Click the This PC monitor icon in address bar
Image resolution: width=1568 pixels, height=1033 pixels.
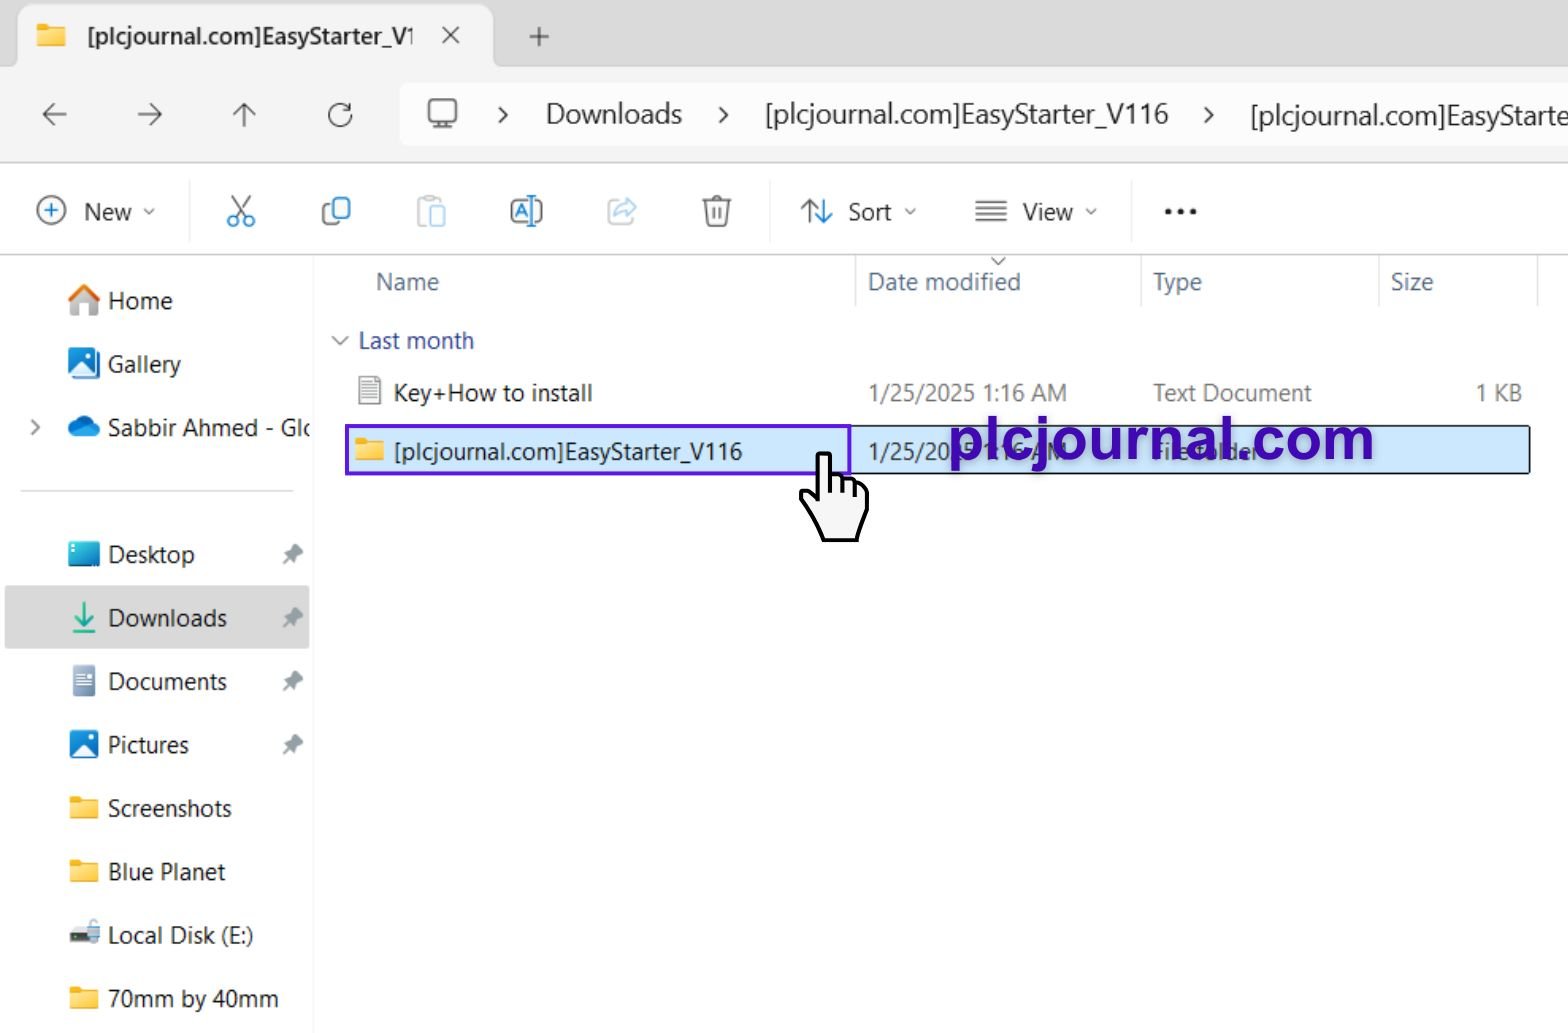pyautogui.click(x=442, y=113)
